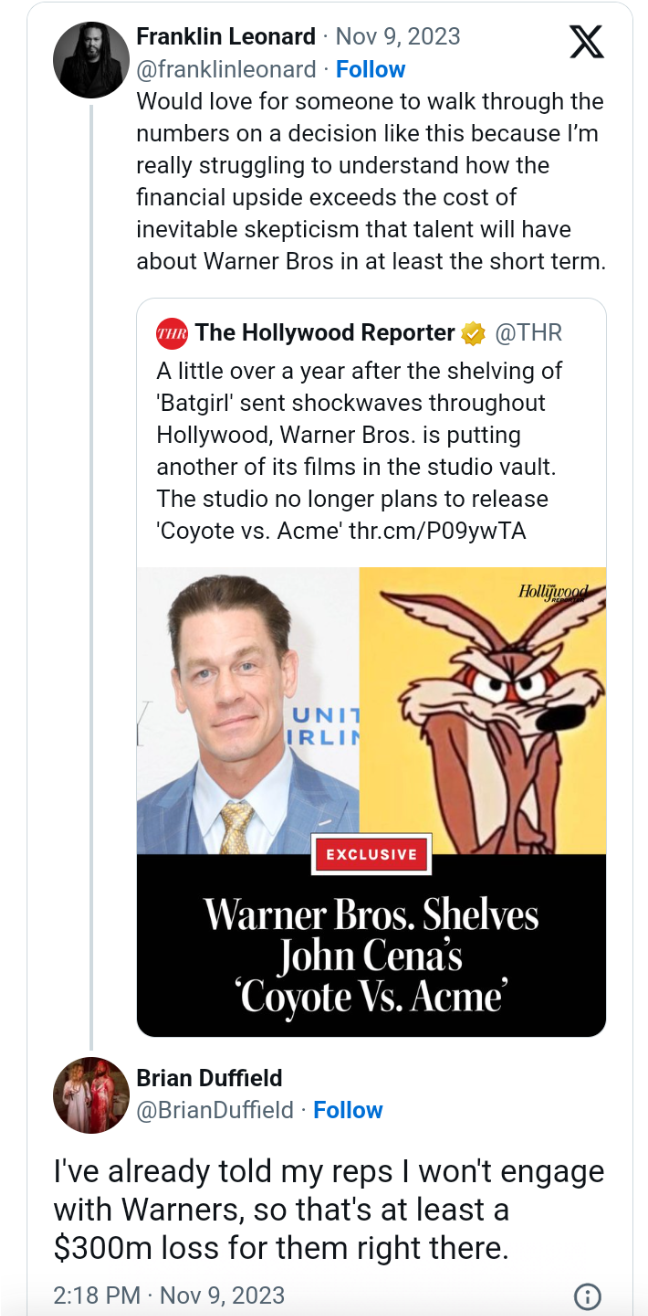This screenshot has width=648, height=1316.
Task: Click the Nov 9, 2023 date by Franklin
Action: click(x=400, y=37)
